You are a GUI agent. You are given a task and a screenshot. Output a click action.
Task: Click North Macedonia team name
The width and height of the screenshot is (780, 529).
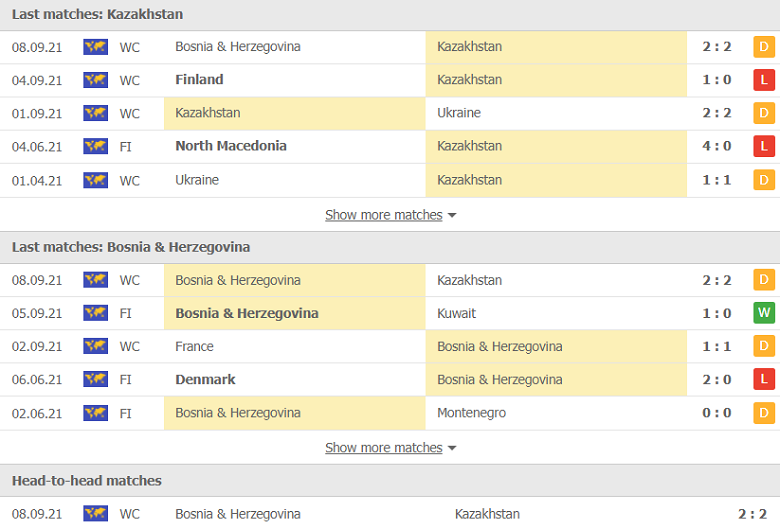[x=231, y=146]
